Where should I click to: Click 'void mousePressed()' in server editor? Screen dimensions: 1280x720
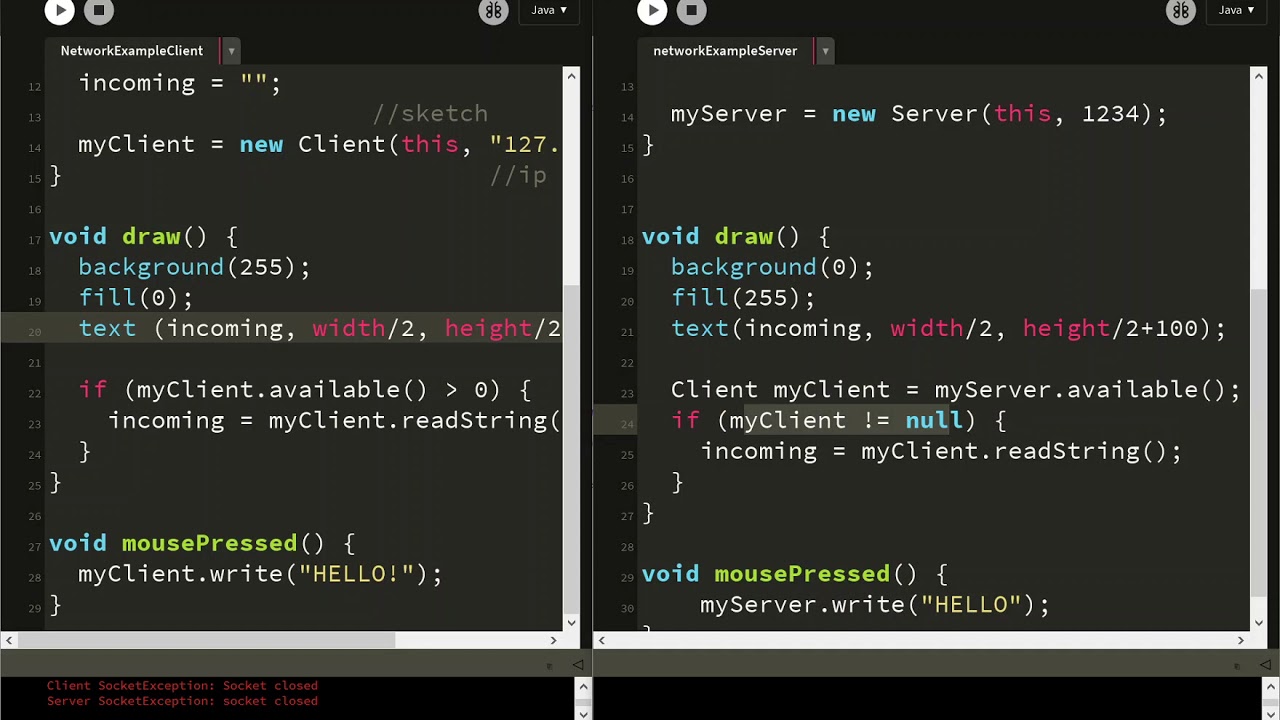click(x=794, y=575)
